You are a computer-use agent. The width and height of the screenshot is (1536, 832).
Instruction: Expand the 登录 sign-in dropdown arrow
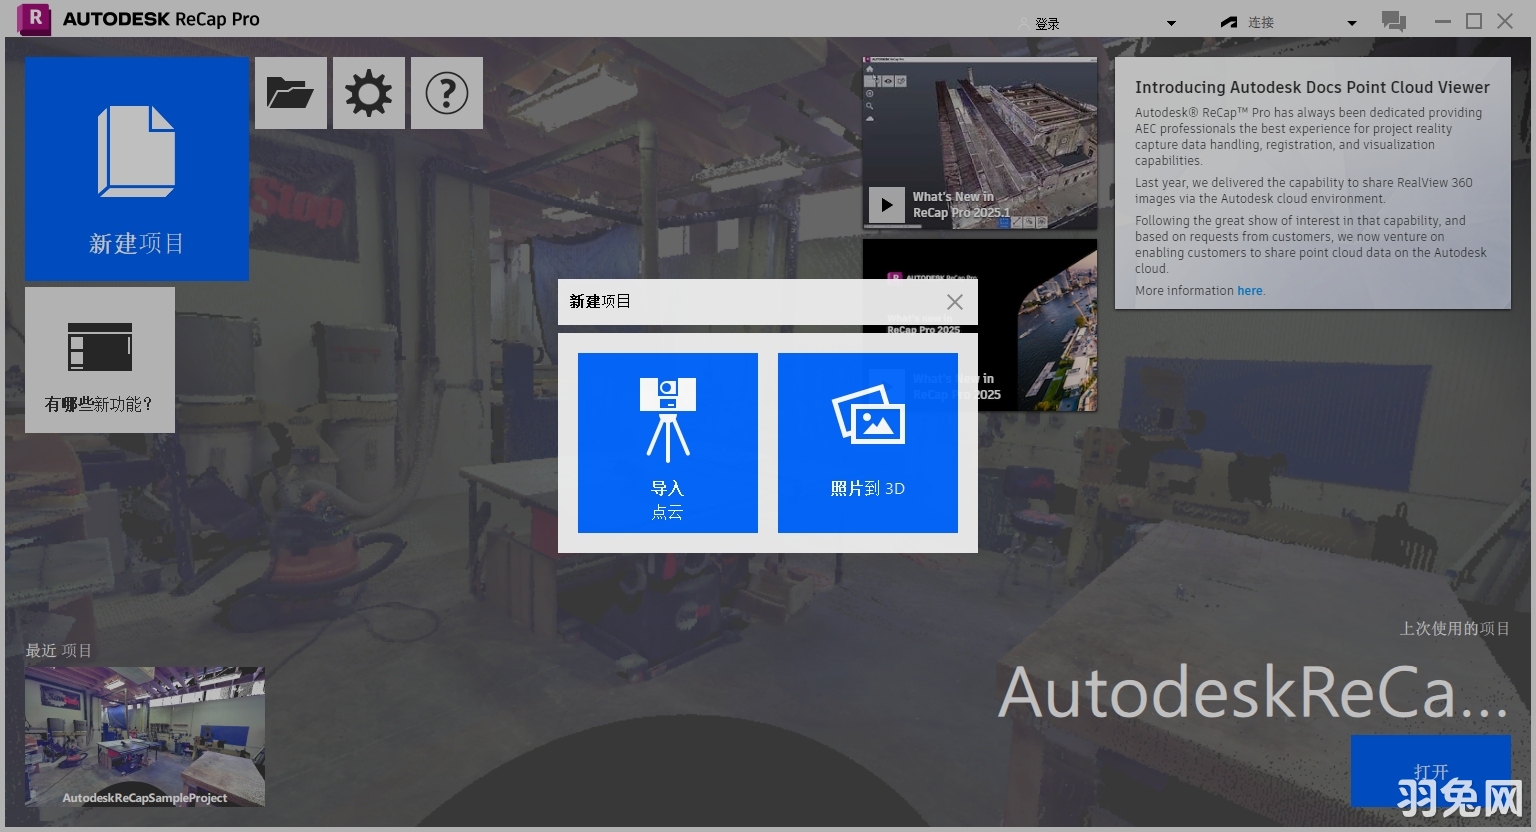[1170, 22]
